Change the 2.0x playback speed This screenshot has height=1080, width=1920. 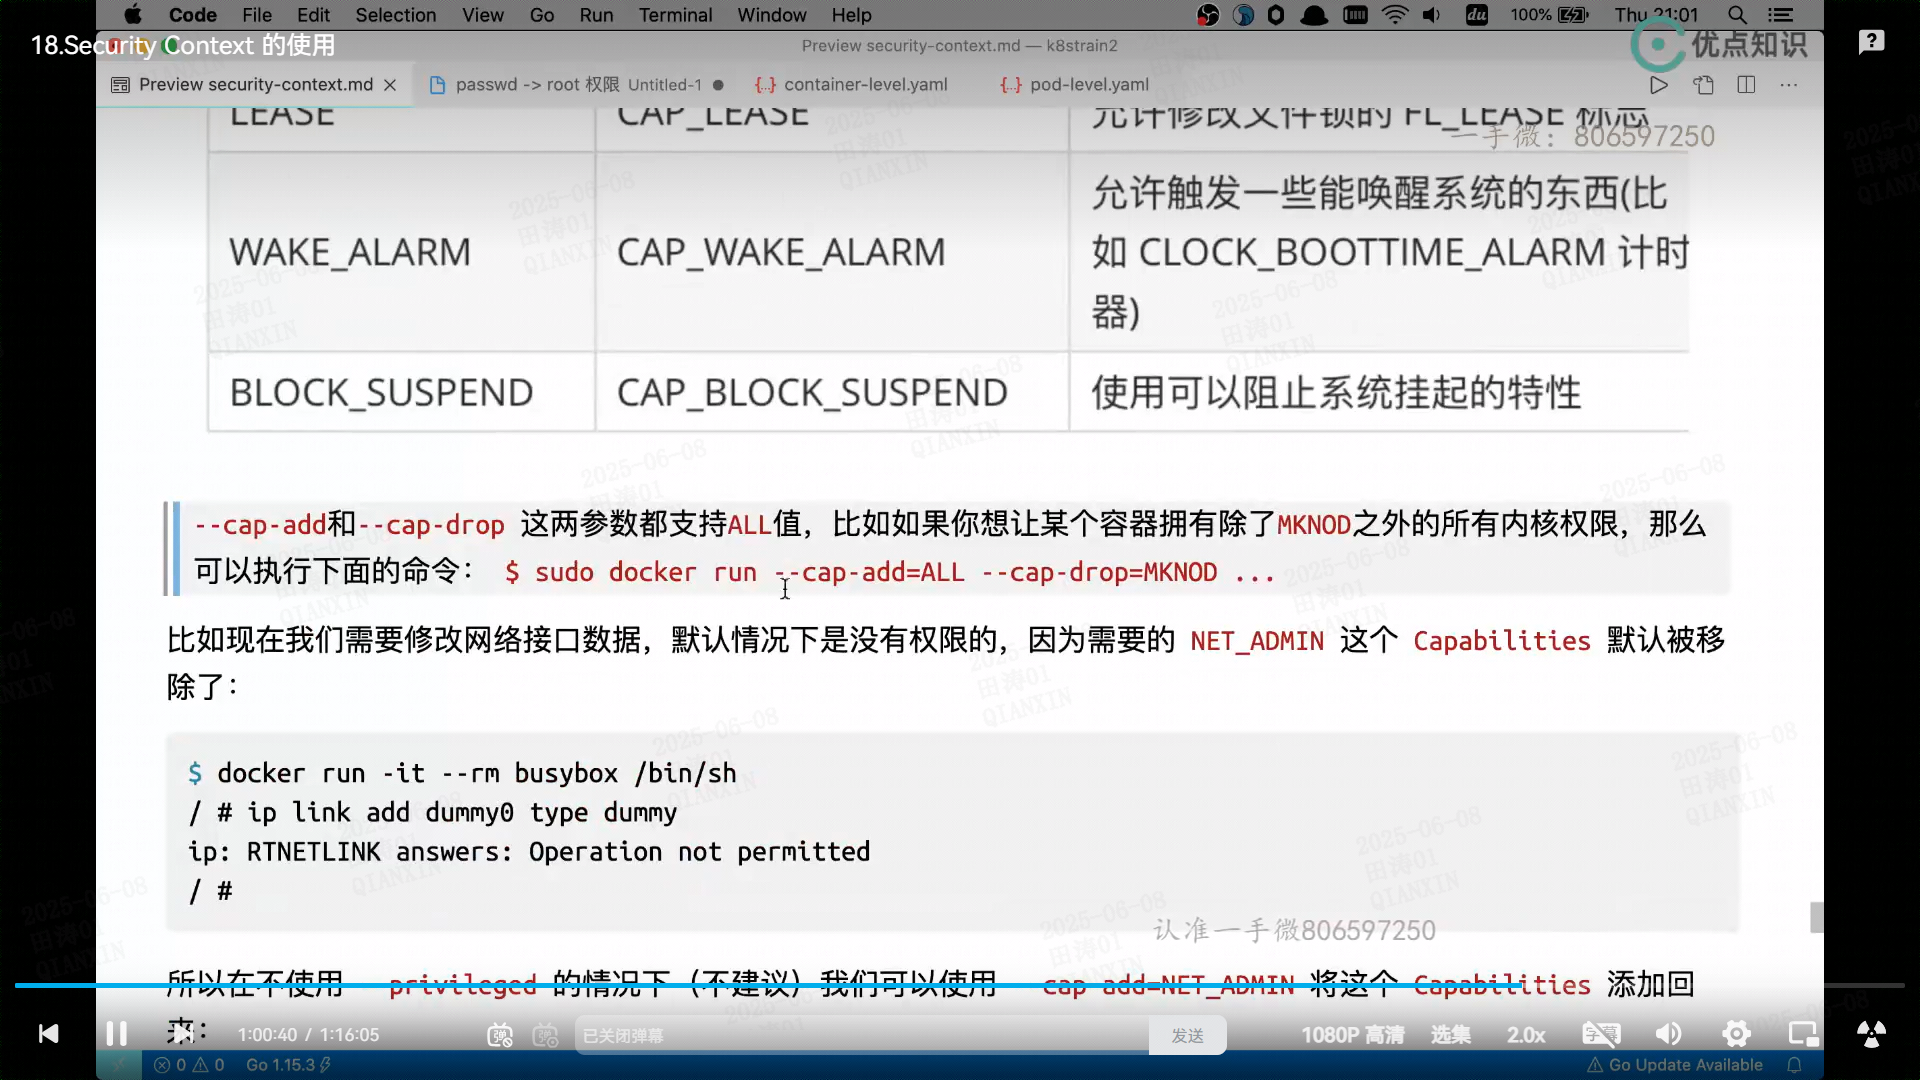1526,1035
